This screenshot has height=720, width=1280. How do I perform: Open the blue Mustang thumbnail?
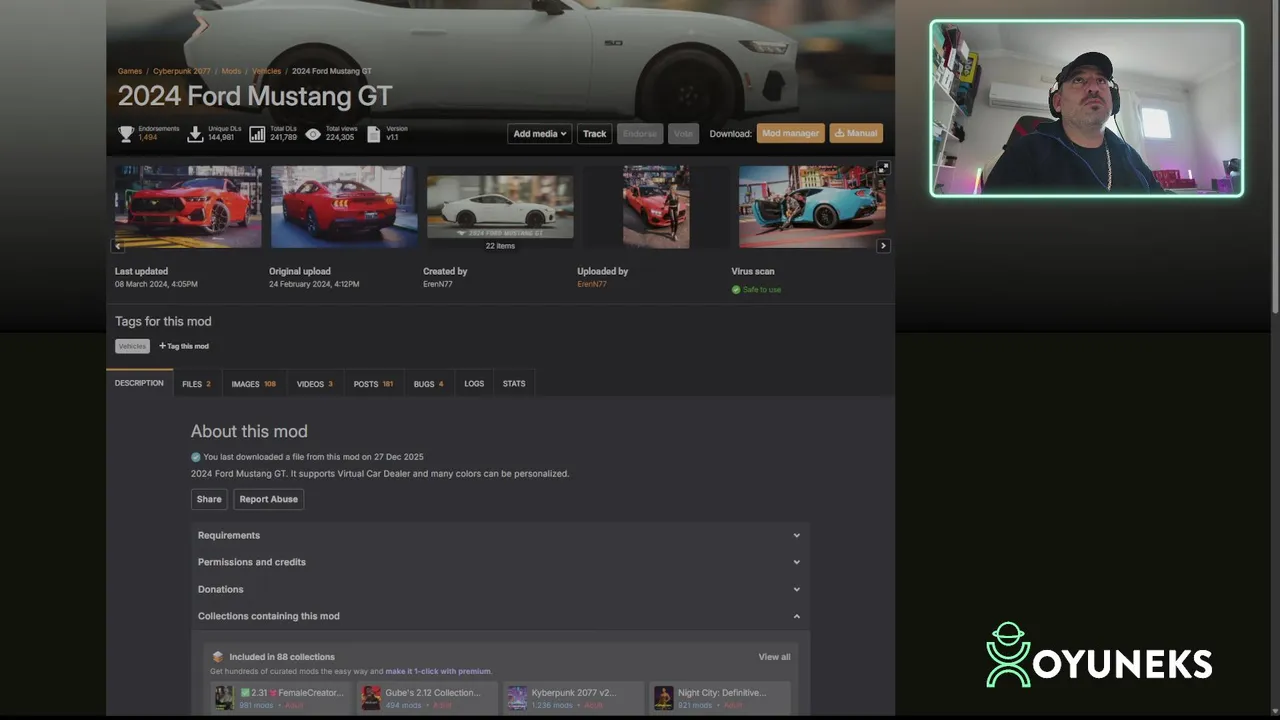coord(812,206)
